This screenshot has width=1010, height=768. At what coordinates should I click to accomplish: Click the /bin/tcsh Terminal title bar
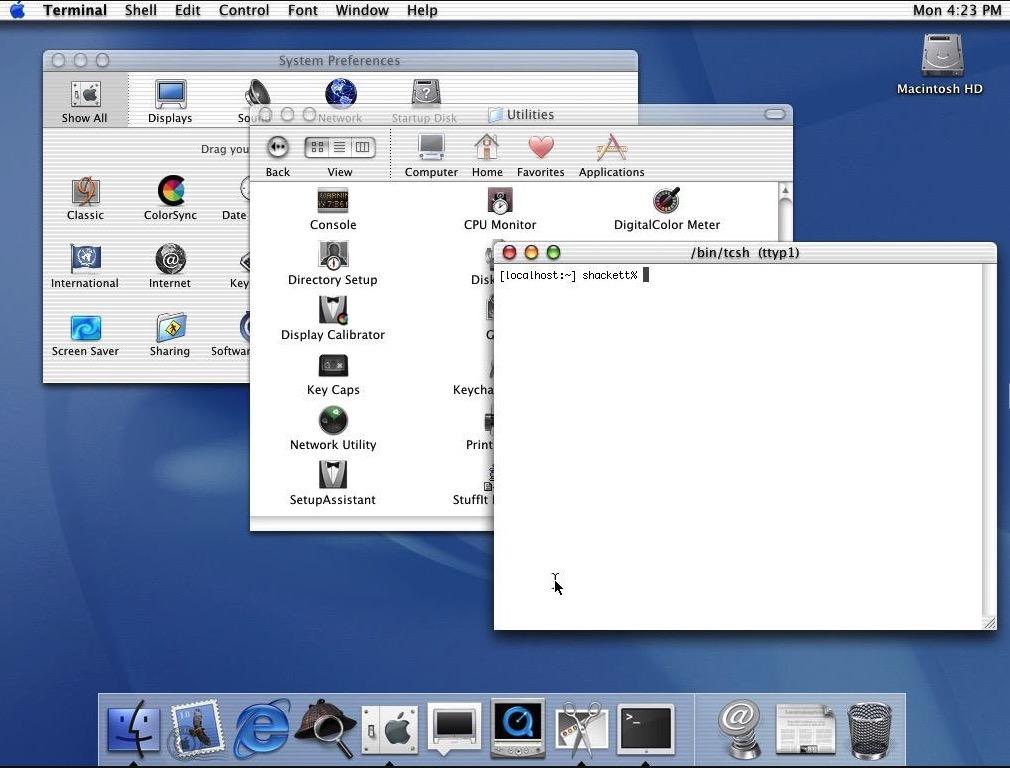(745, 253)
